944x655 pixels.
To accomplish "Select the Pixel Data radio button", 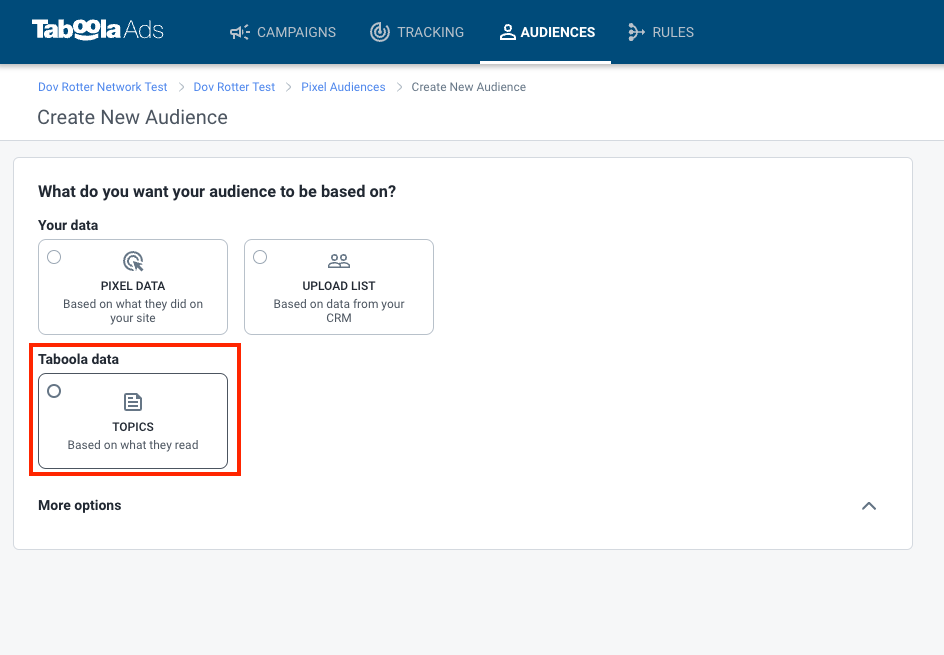I will pyautogui.click(x=54, y=257).
